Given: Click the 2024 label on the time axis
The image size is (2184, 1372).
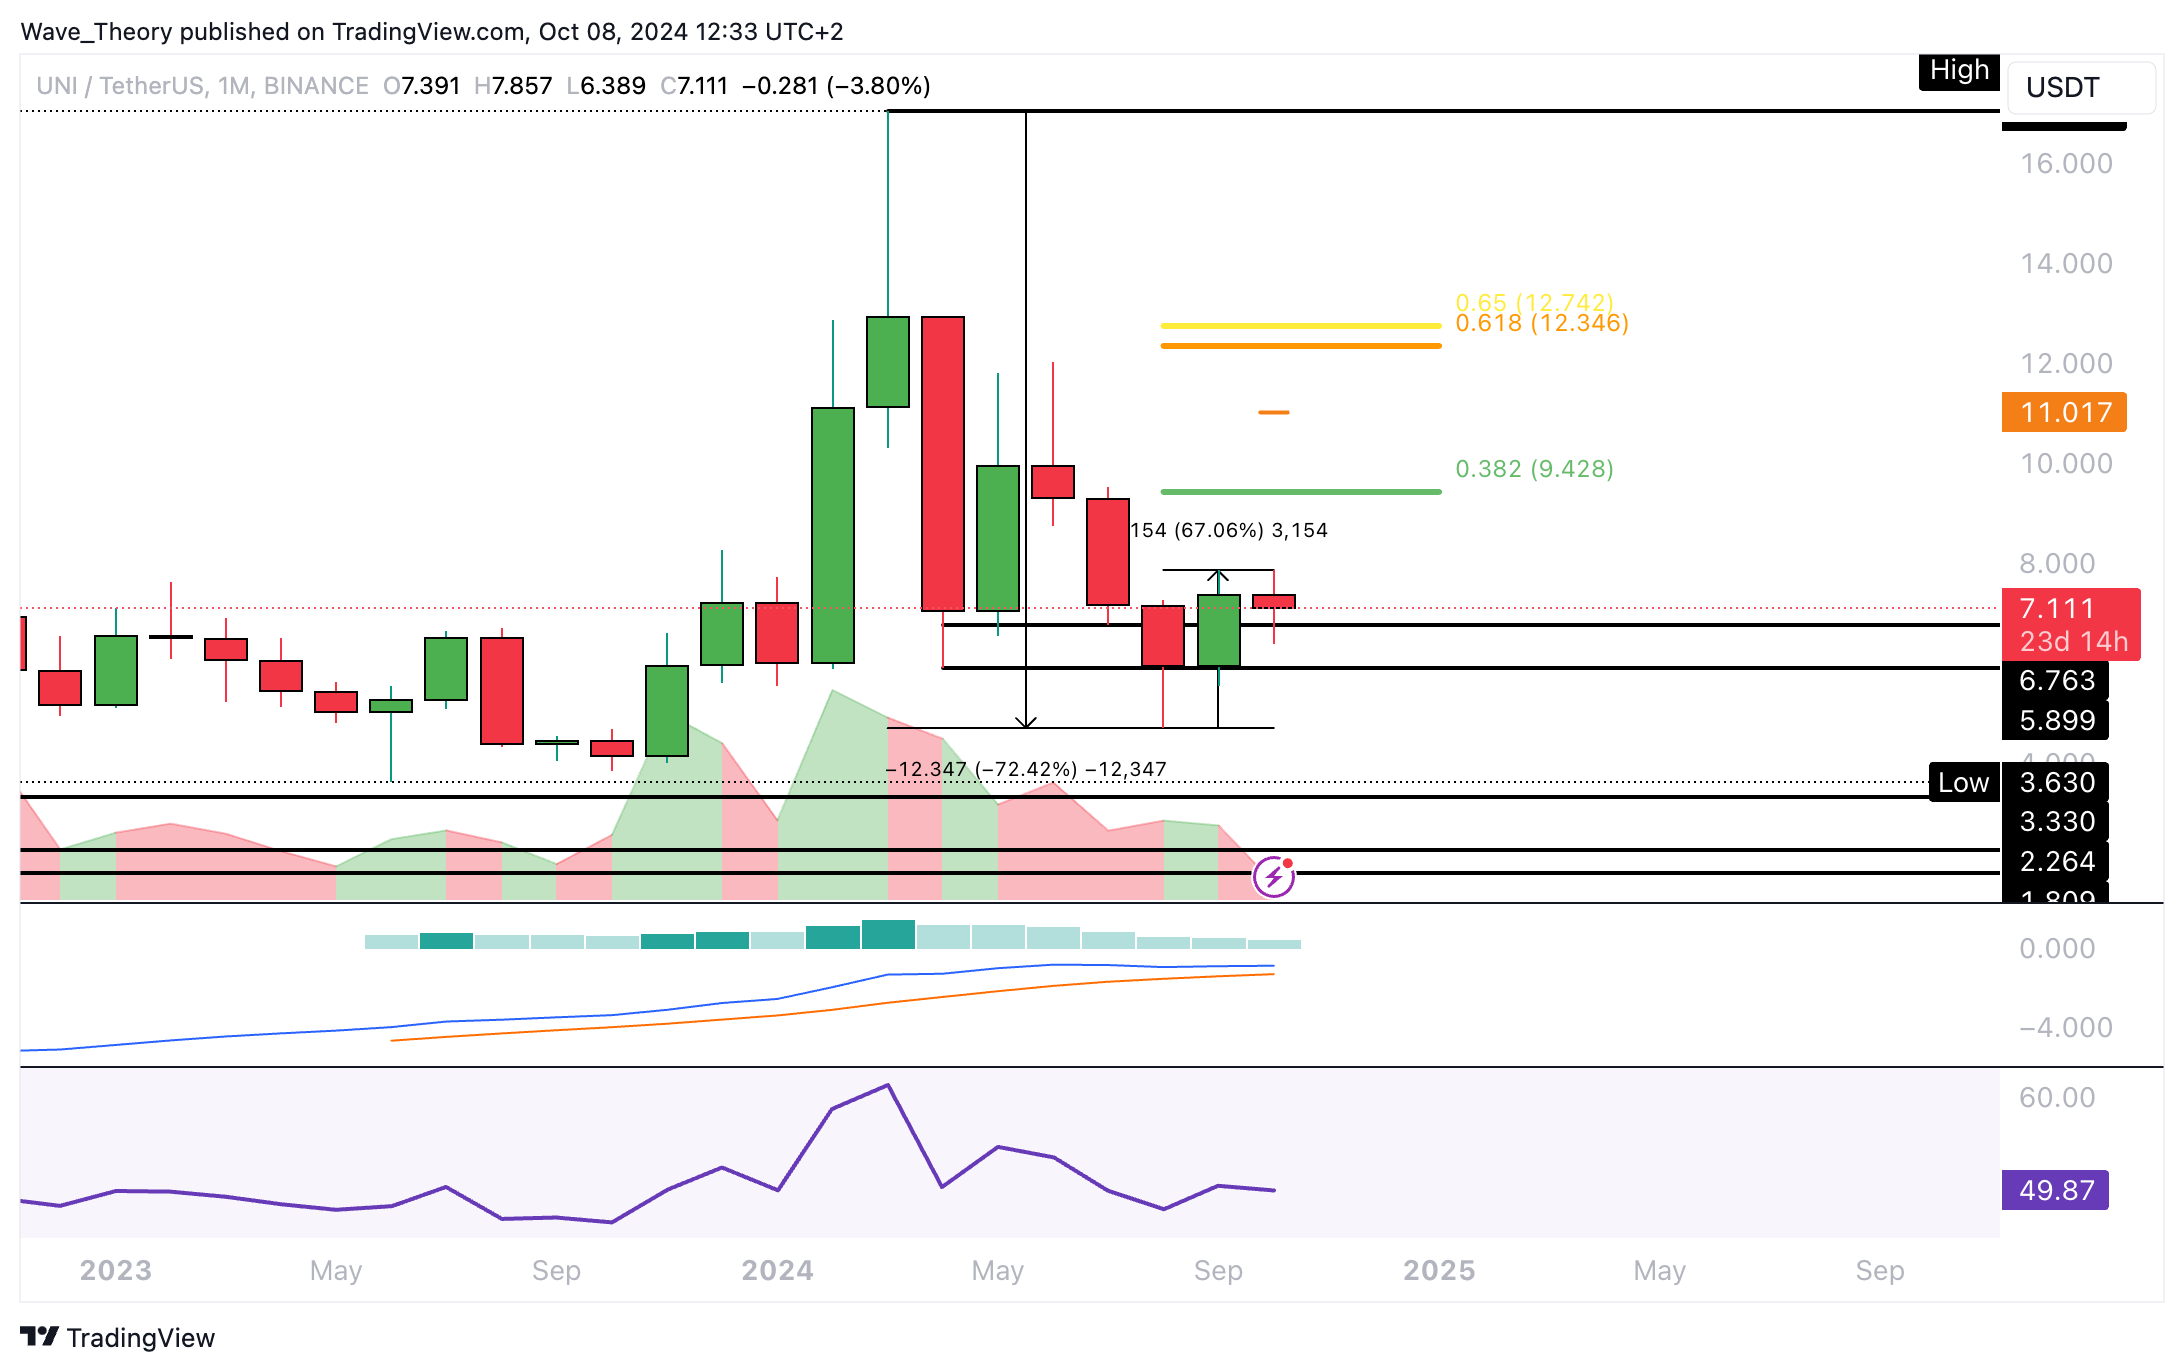Looking at the screenshot, I should coord(777,1270).
